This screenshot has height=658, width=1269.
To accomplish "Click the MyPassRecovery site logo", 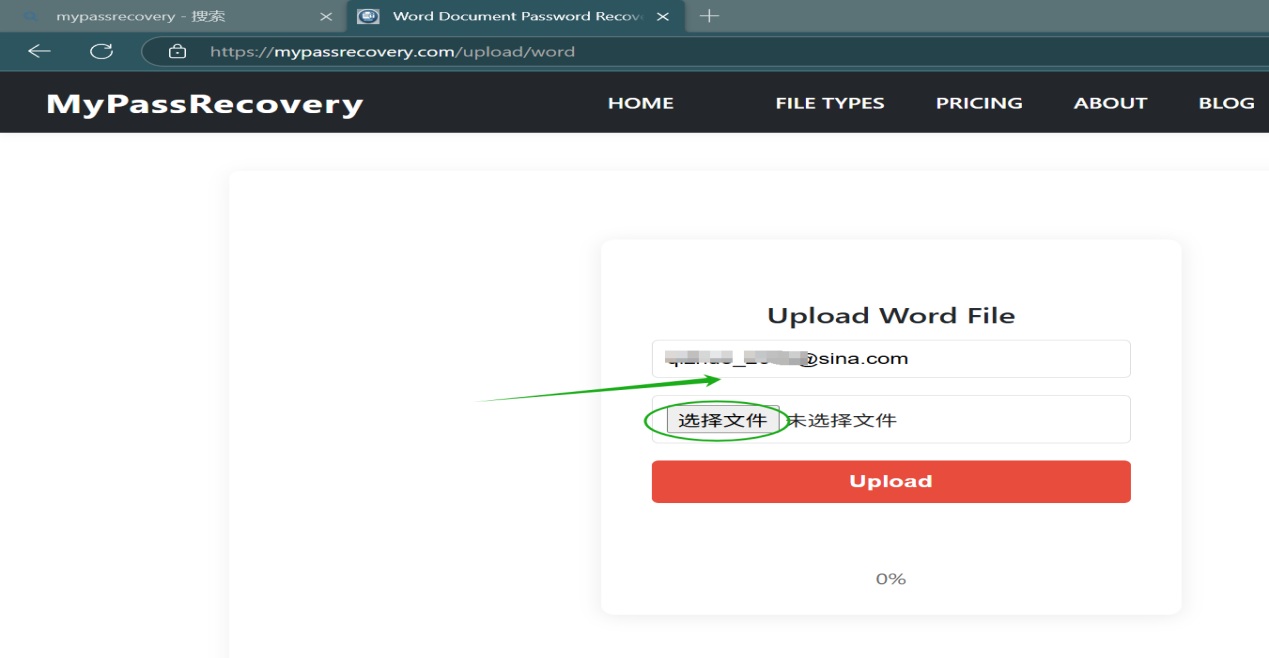I will tap(204, 104).
